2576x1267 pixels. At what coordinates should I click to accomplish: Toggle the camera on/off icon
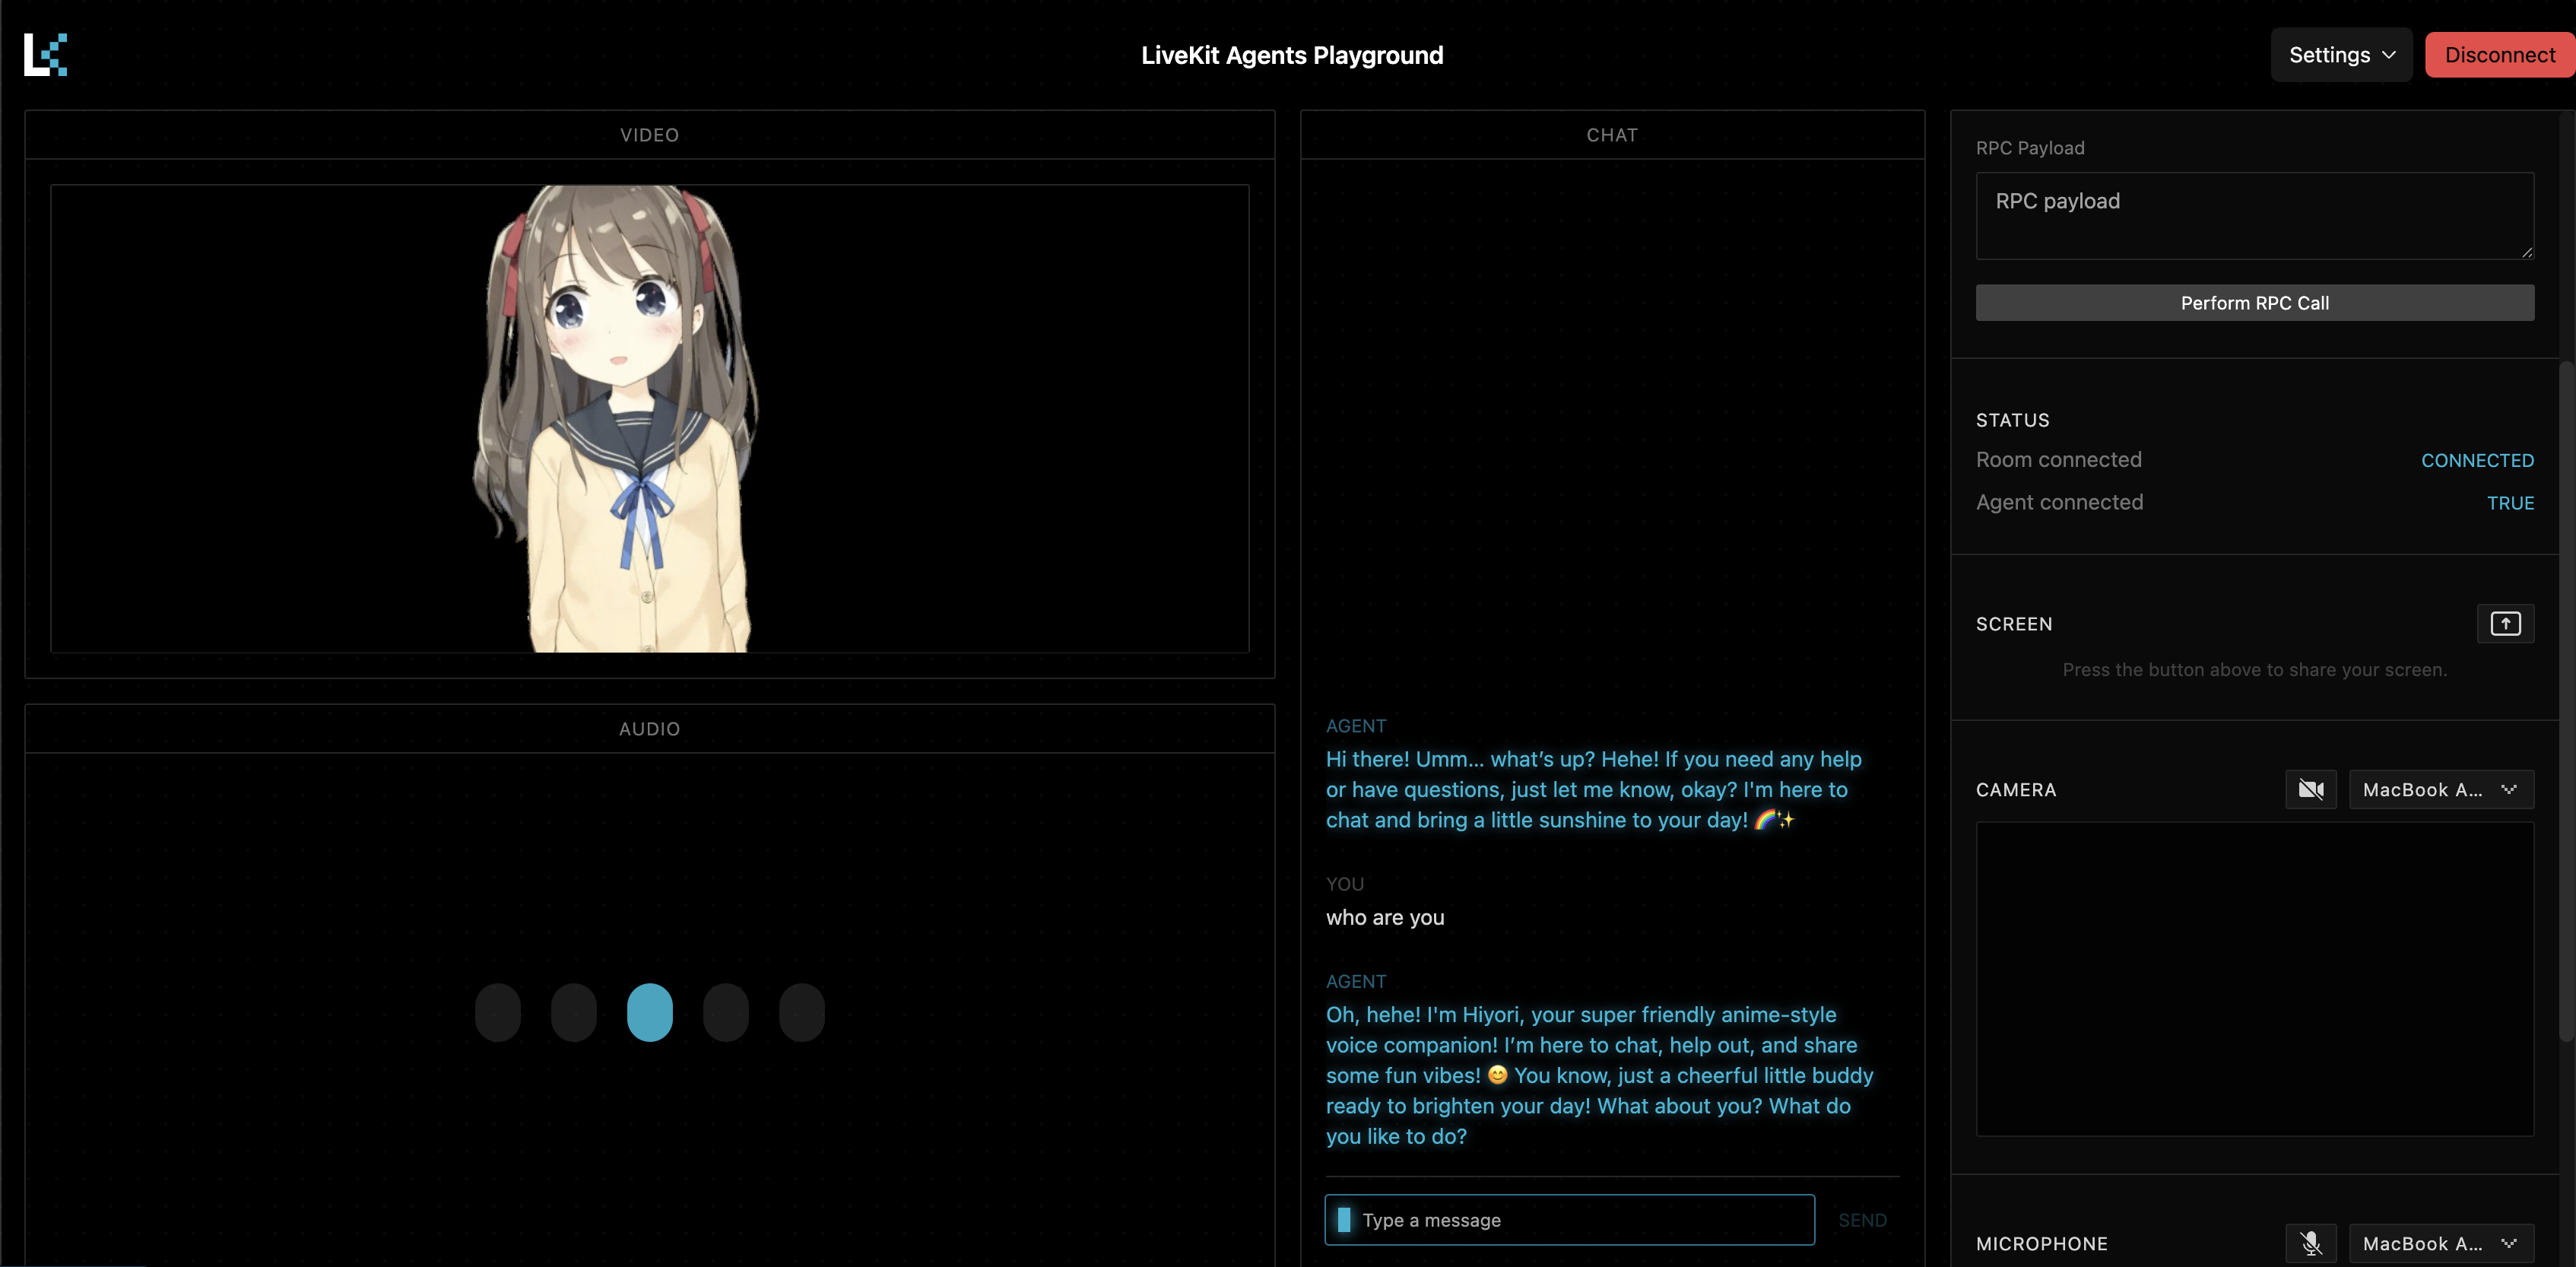pos(2310,790)
